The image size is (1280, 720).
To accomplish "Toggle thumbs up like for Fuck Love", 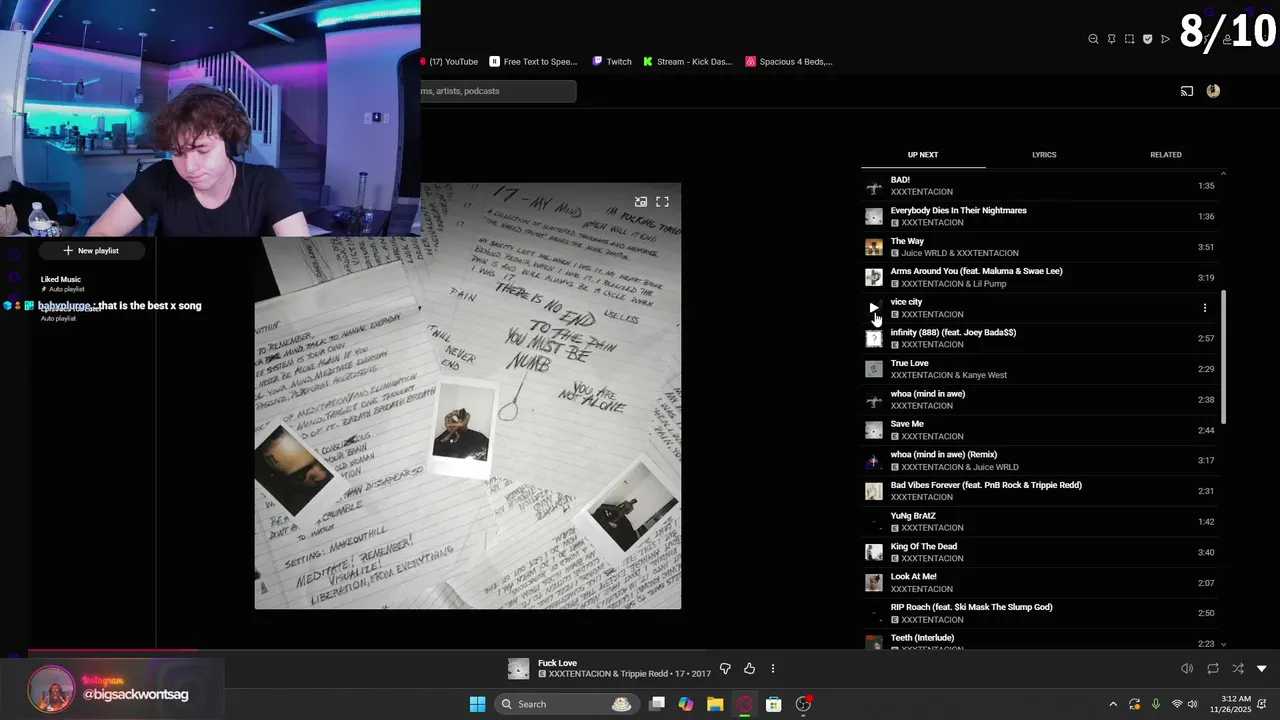I will tap(749, 668).
